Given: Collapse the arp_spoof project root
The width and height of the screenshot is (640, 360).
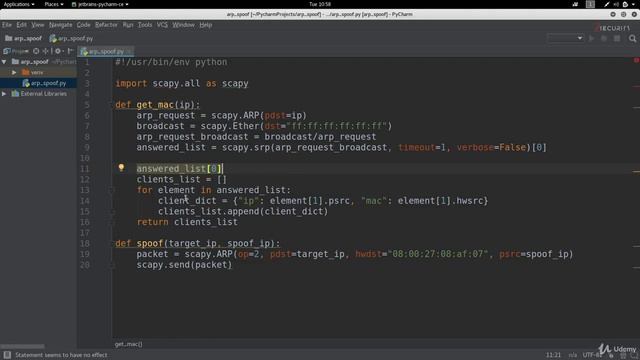Looking at the screenshot, I should pos(4,62).
